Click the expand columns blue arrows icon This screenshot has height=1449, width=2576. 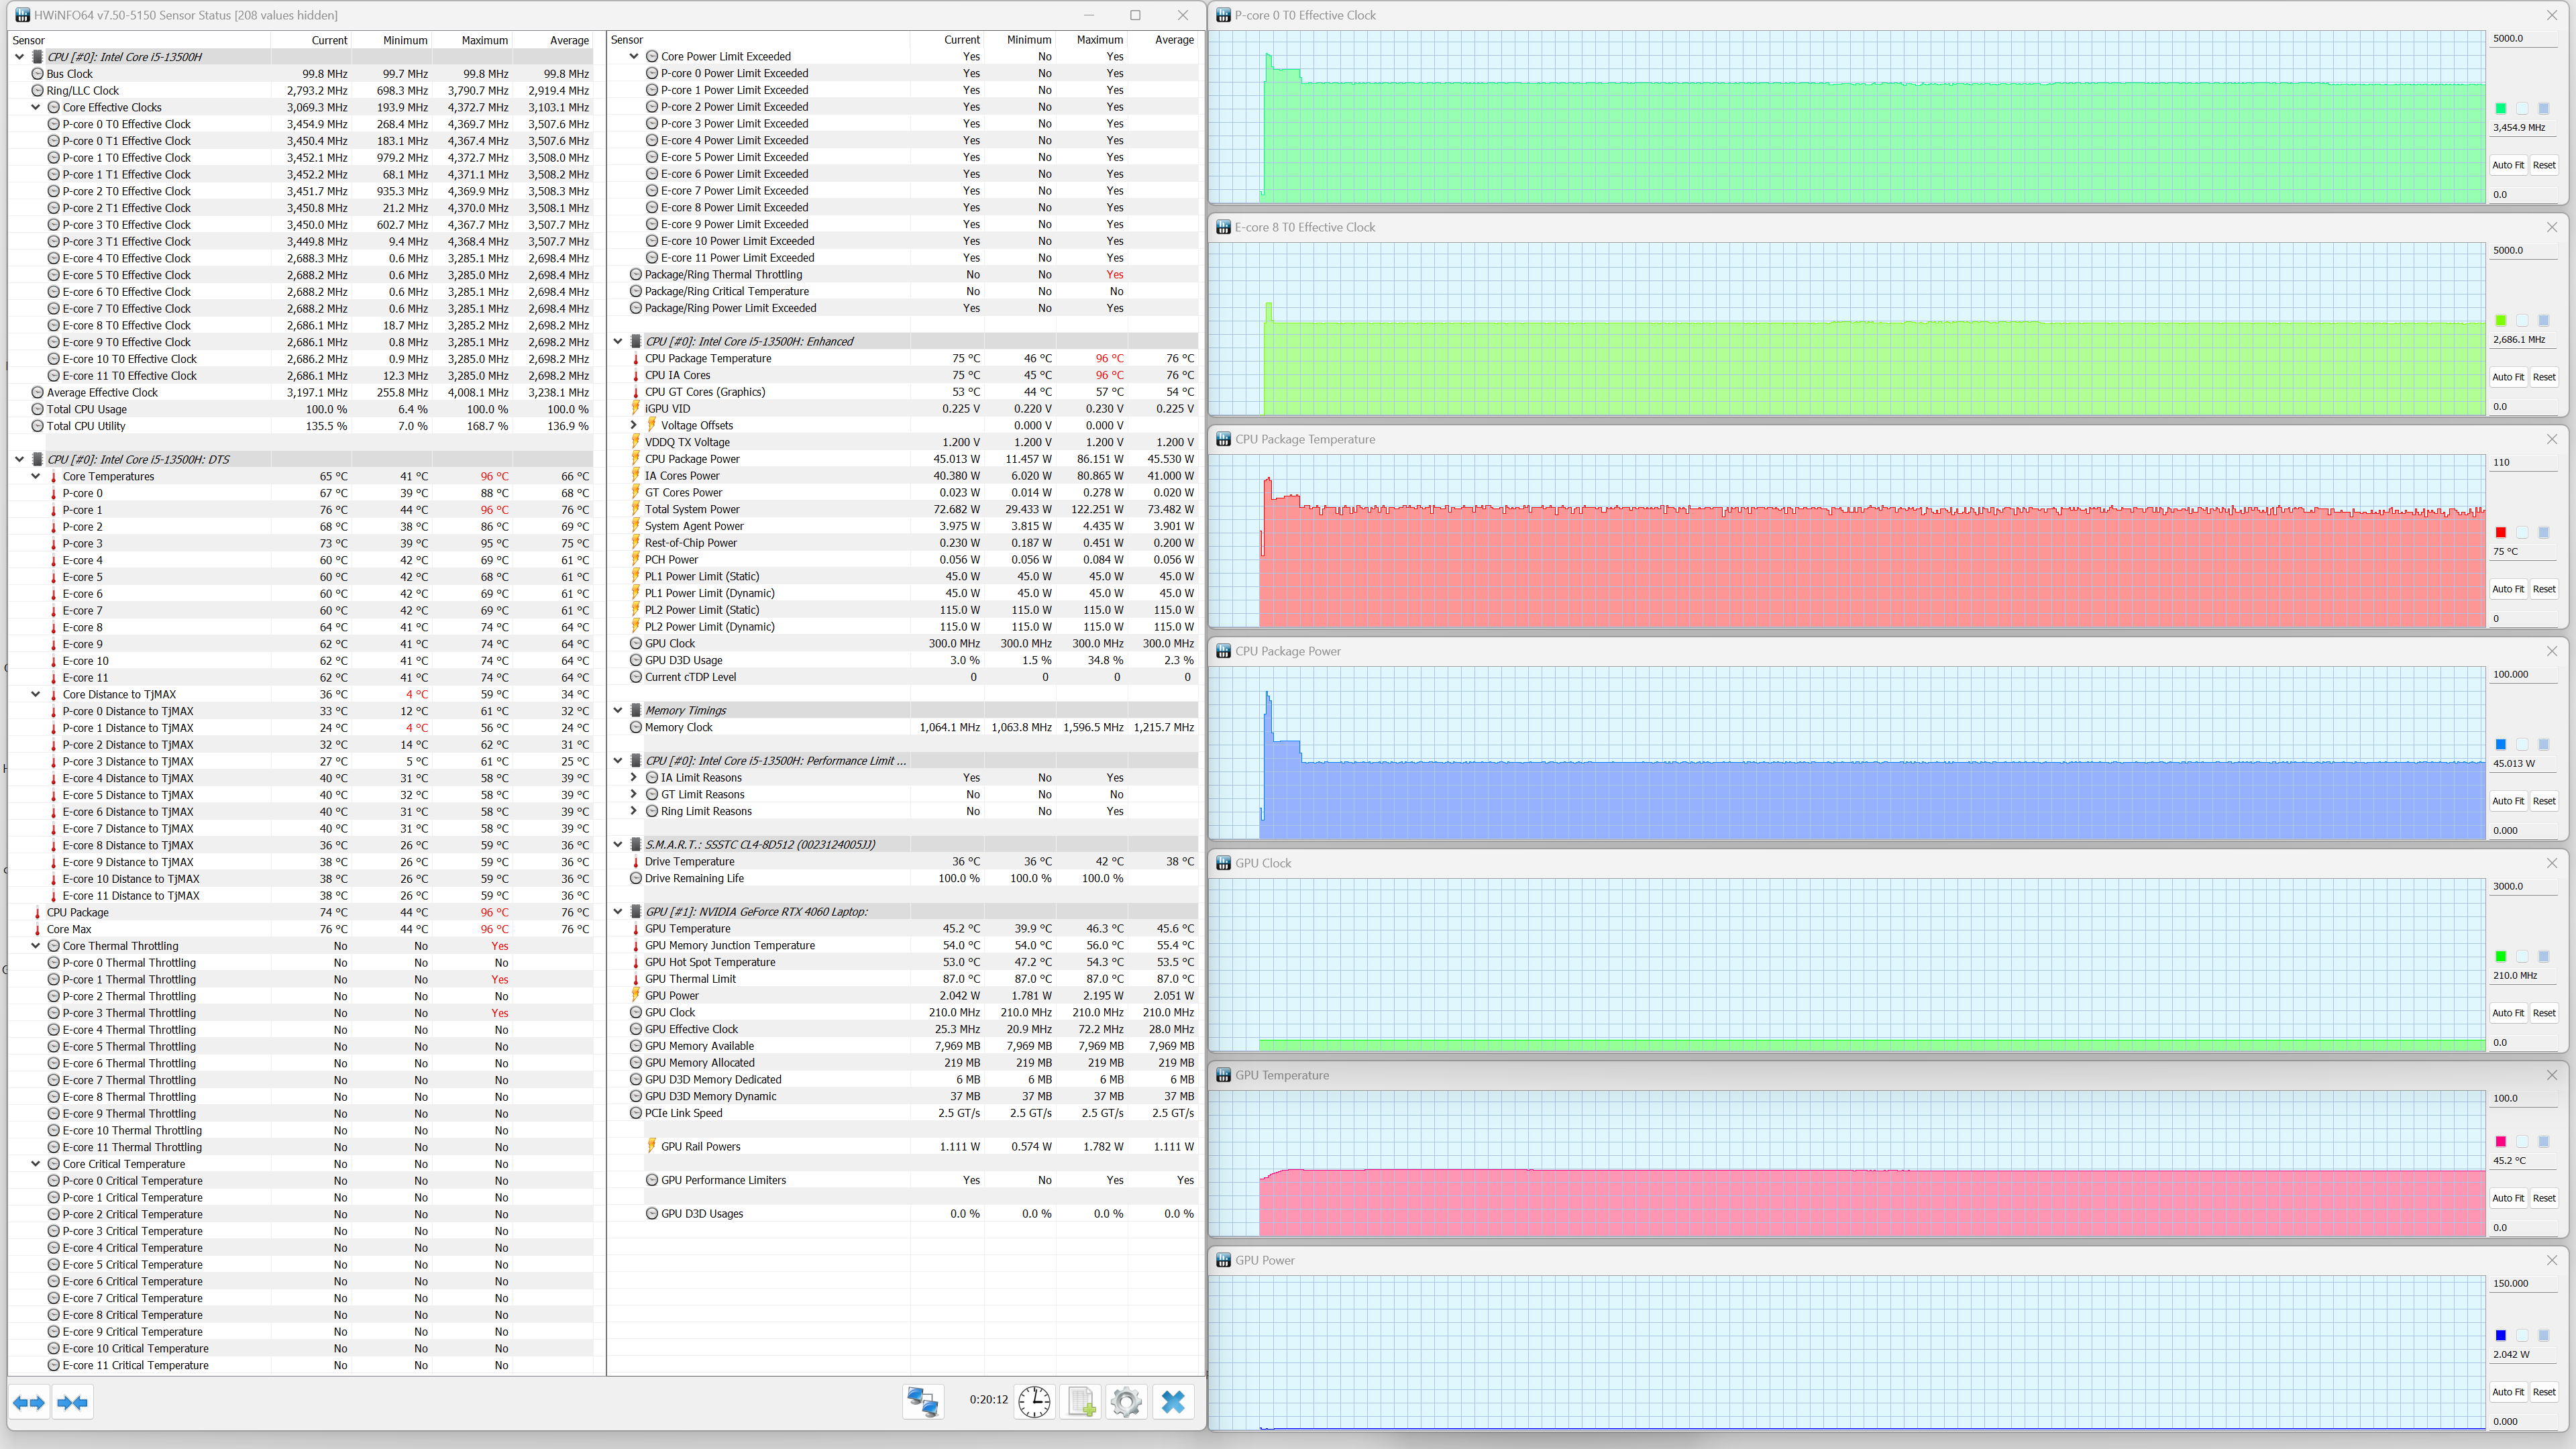(x=29, y=1403)
